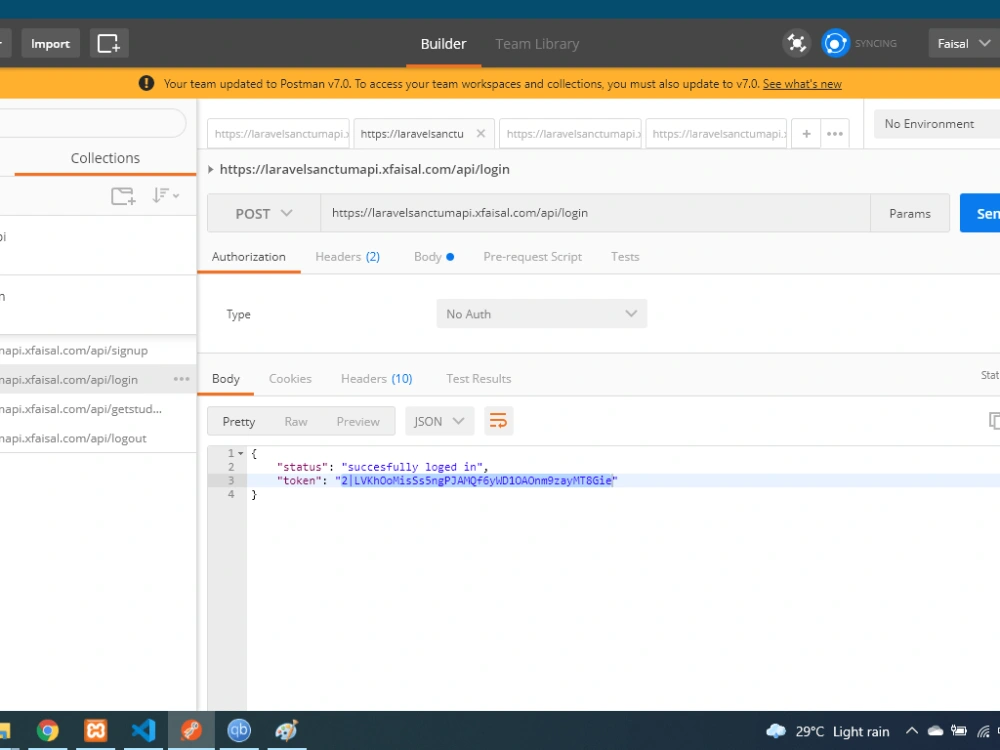Click the sidebar search filter field
The height and width of the screenshot is (750, 1000).
click(92, 122)
